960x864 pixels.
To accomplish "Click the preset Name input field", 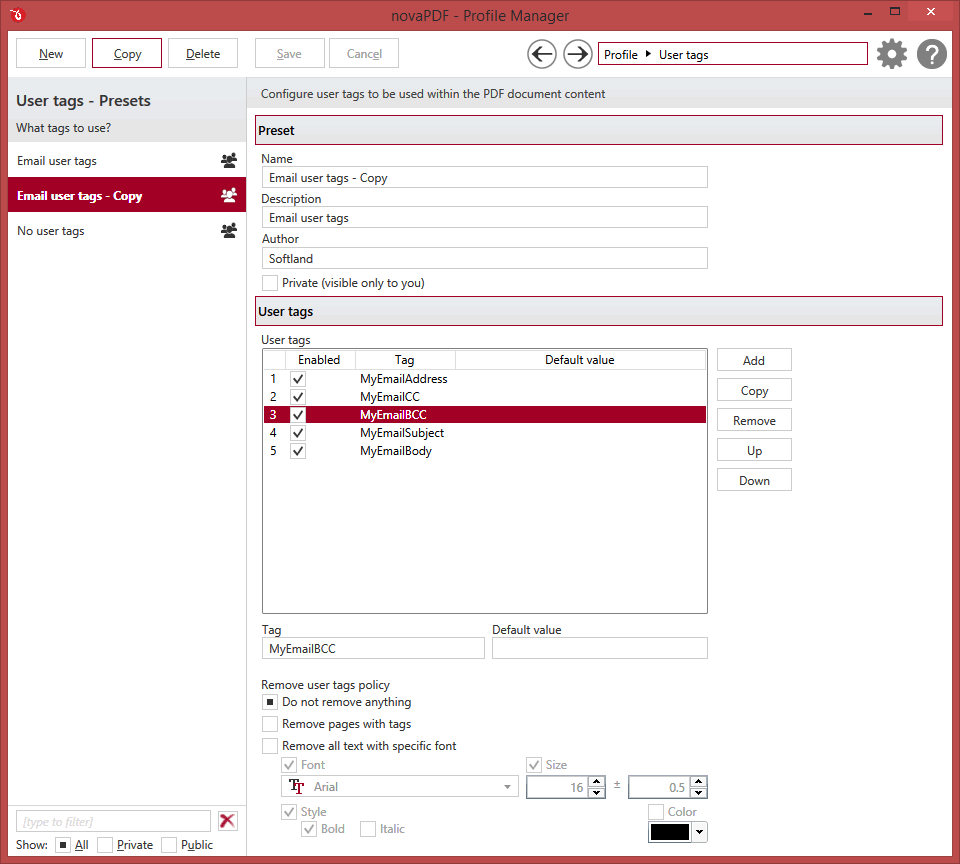I will (485, 178).
